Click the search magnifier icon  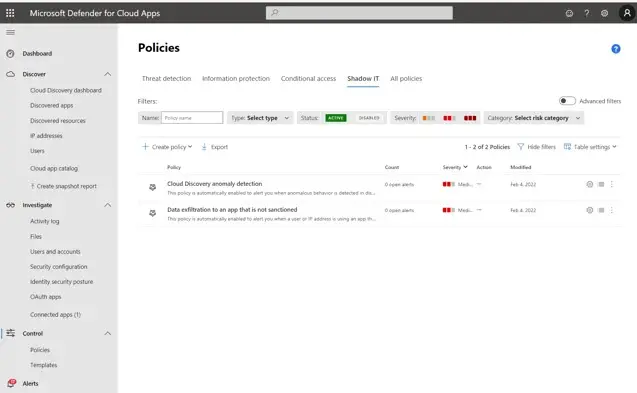(x=275, y=13)
